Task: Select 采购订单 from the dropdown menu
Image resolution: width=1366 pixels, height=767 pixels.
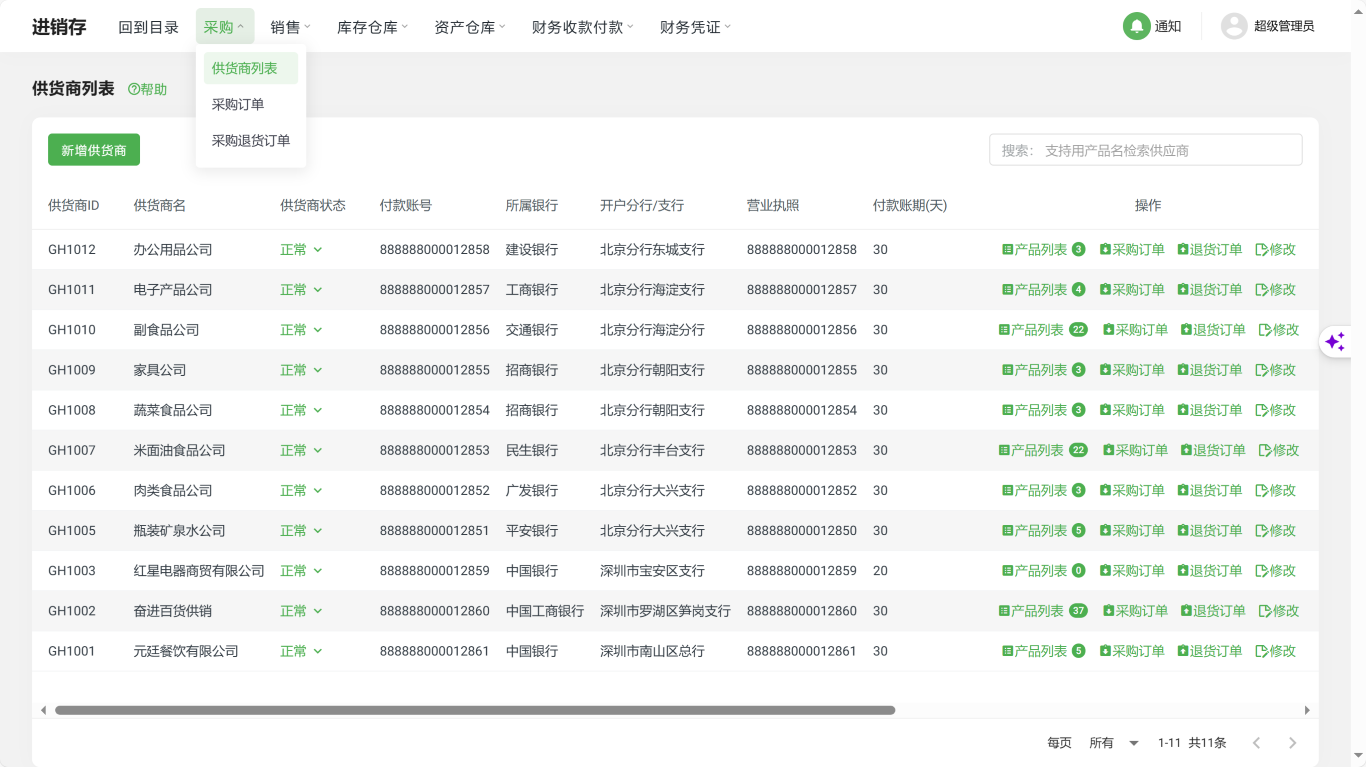Action: (251, 104)
